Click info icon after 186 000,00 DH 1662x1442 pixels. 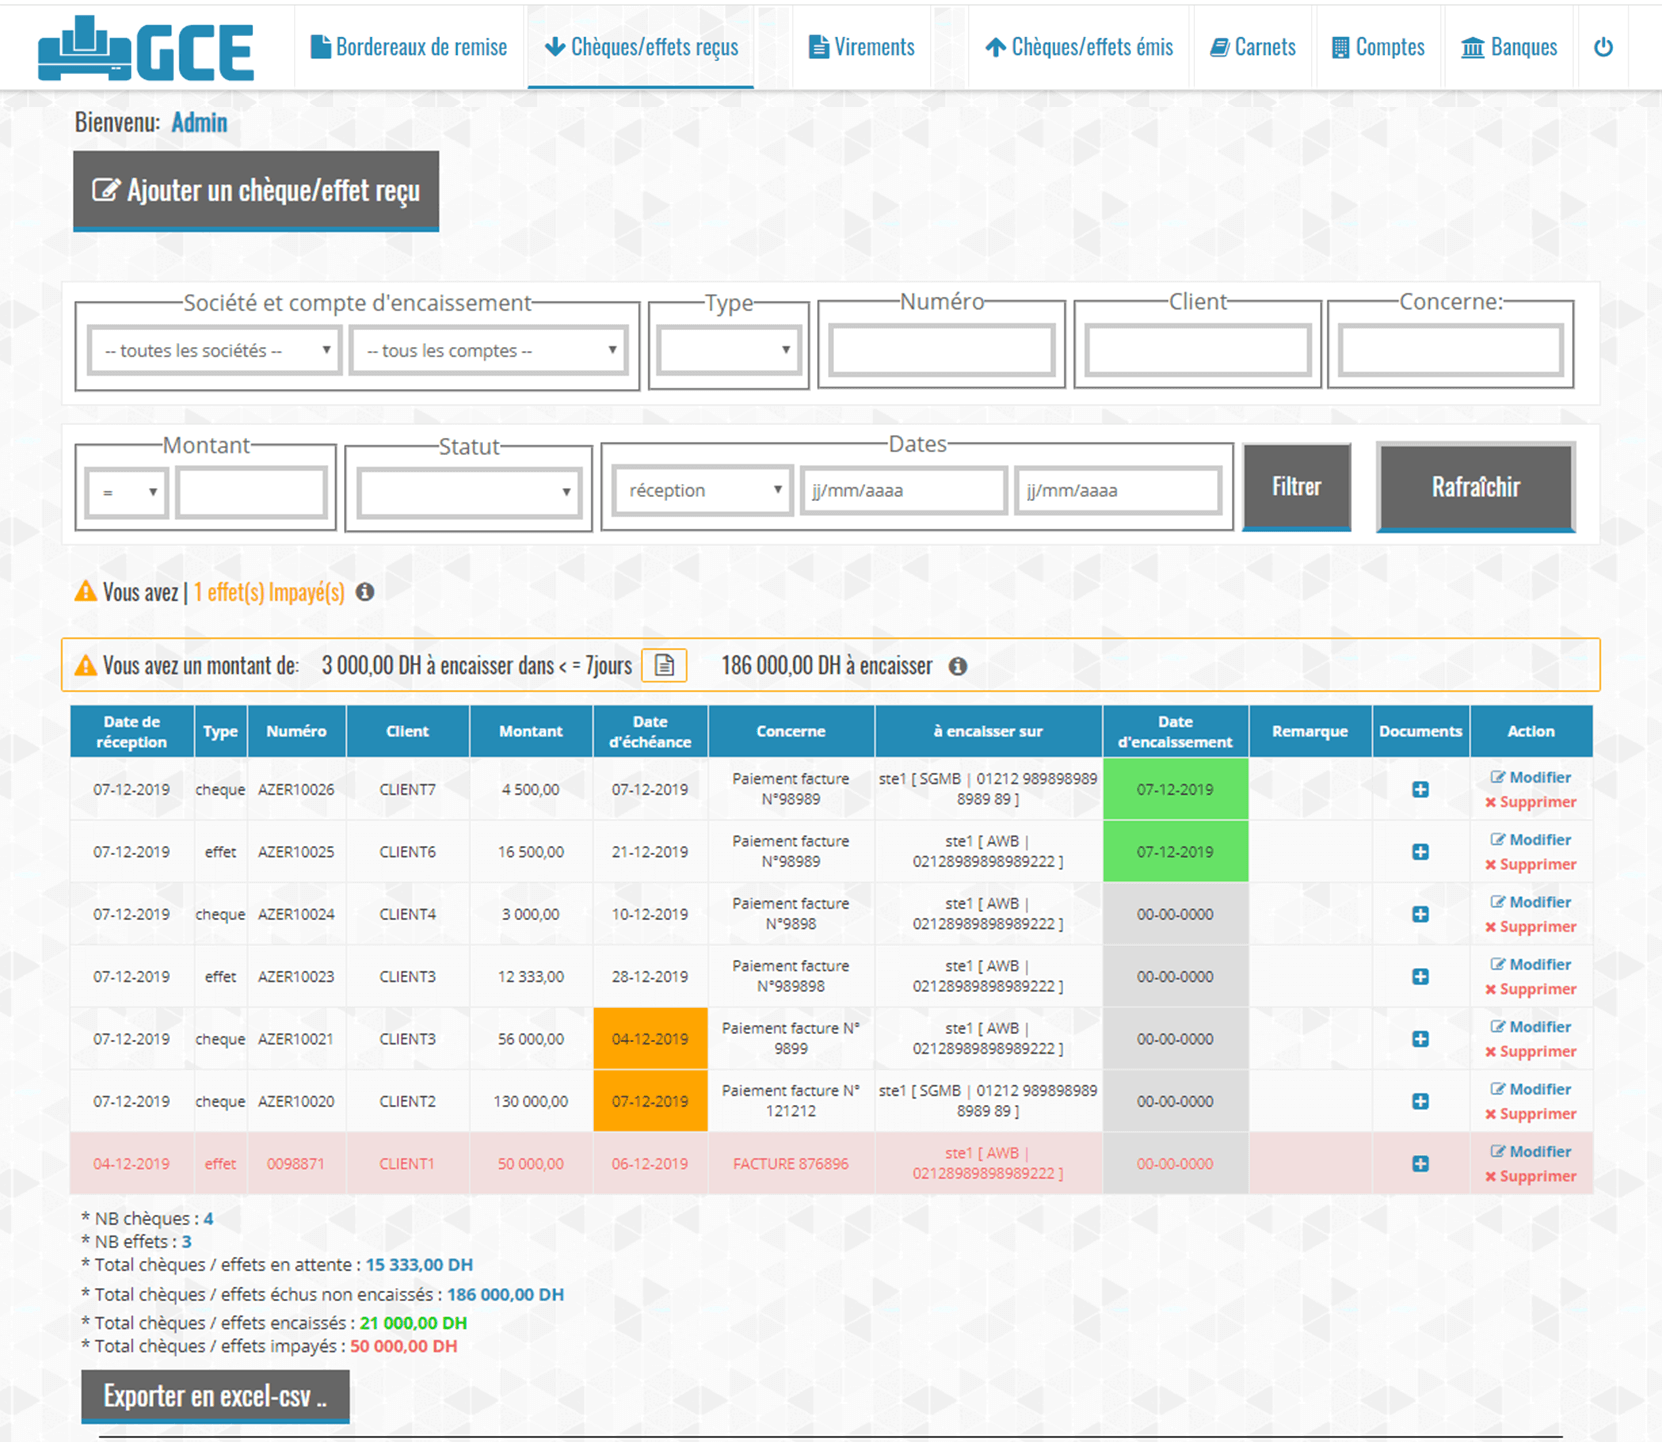pos(958,666)
